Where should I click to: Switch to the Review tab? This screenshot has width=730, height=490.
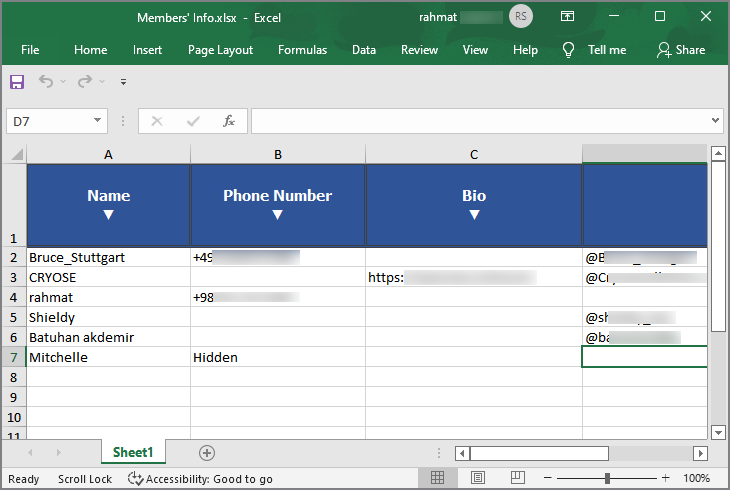click(x=419, y=50)
